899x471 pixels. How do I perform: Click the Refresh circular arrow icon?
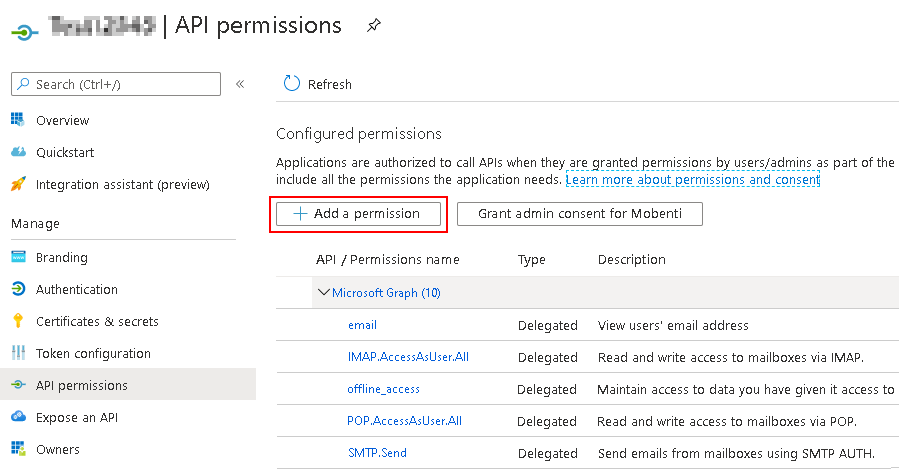(291, 84)
